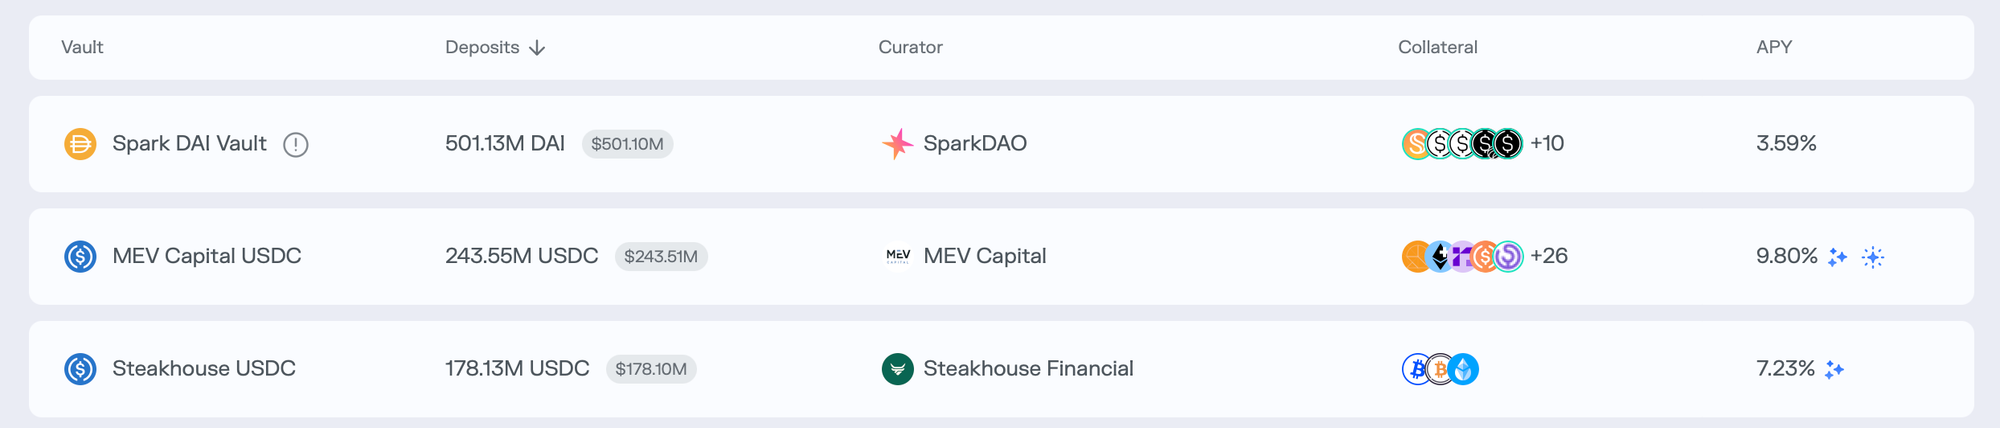Screen dimensions: 2000x428
Task: Click the sparkle icon next to 7.23%
Action: tap(1834, 370)
